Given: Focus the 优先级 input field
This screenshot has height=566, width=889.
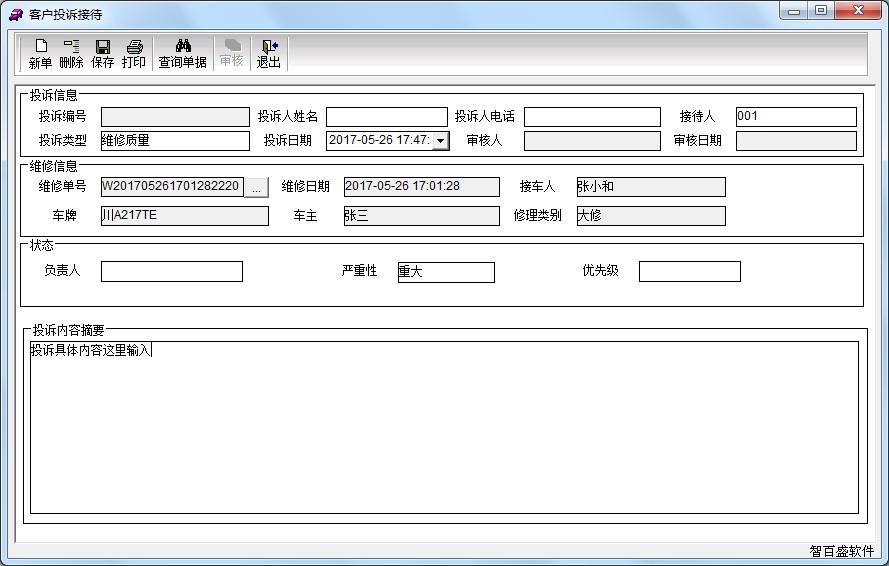Looking at the screenshot, I should coord(689,271).
